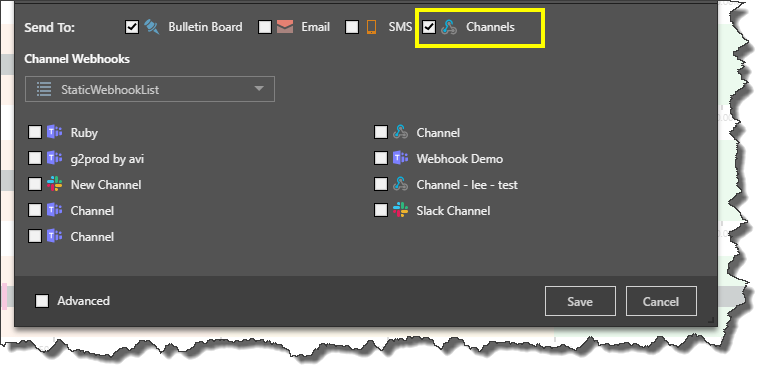This screenshot has width=772, height=378.
Task: Check the g2prod by avi webhook
Action: pos(35,158)
